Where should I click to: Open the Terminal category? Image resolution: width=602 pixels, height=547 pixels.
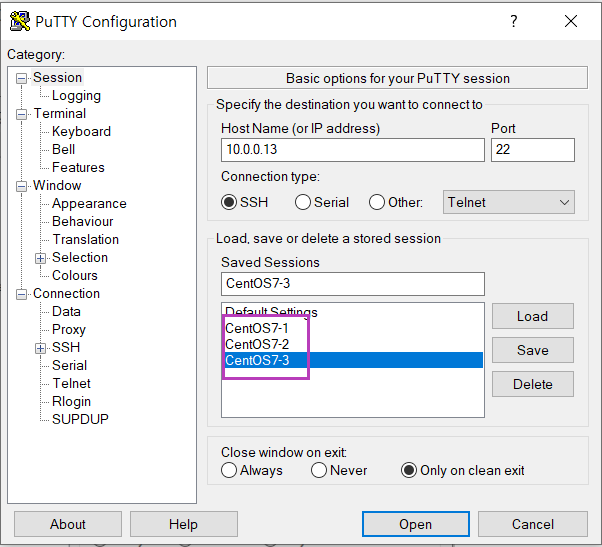point(60,114)
